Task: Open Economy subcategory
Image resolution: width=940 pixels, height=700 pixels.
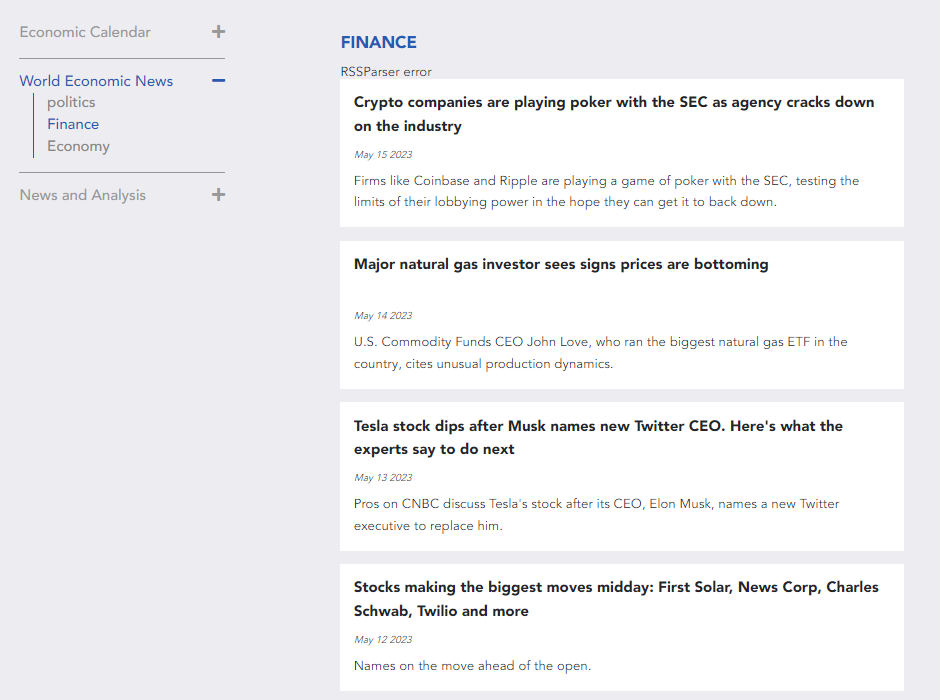Action: (x=79, y=146)
